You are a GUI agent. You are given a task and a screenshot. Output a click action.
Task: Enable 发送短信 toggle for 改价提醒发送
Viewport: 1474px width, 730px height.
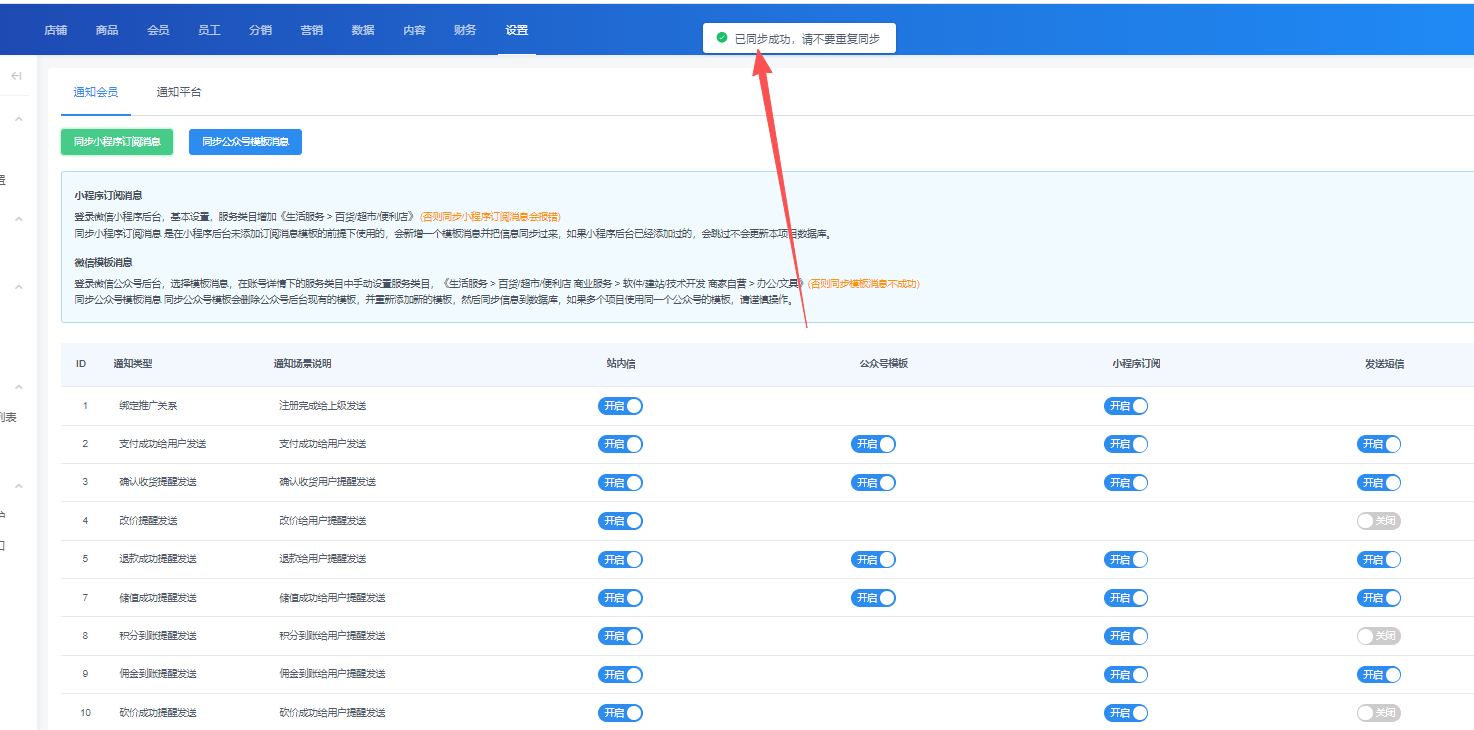point(1378,521)
